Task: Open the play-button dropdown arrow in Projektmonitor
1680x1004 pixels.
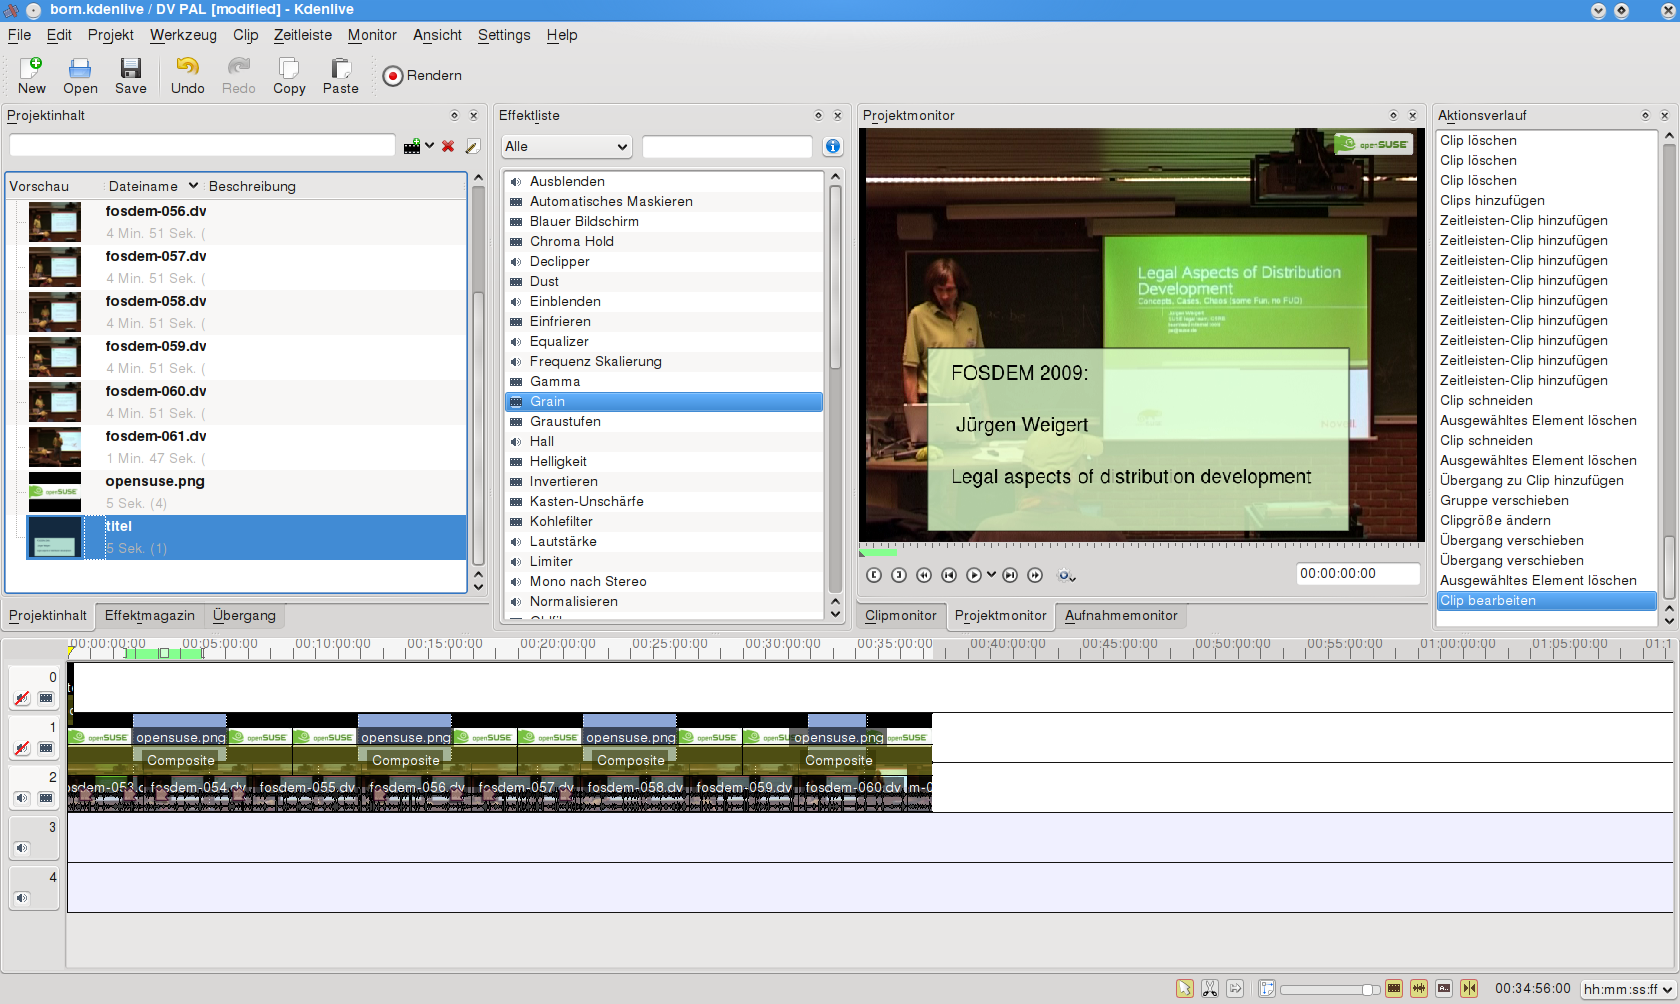Action: (x=991, y=575)
